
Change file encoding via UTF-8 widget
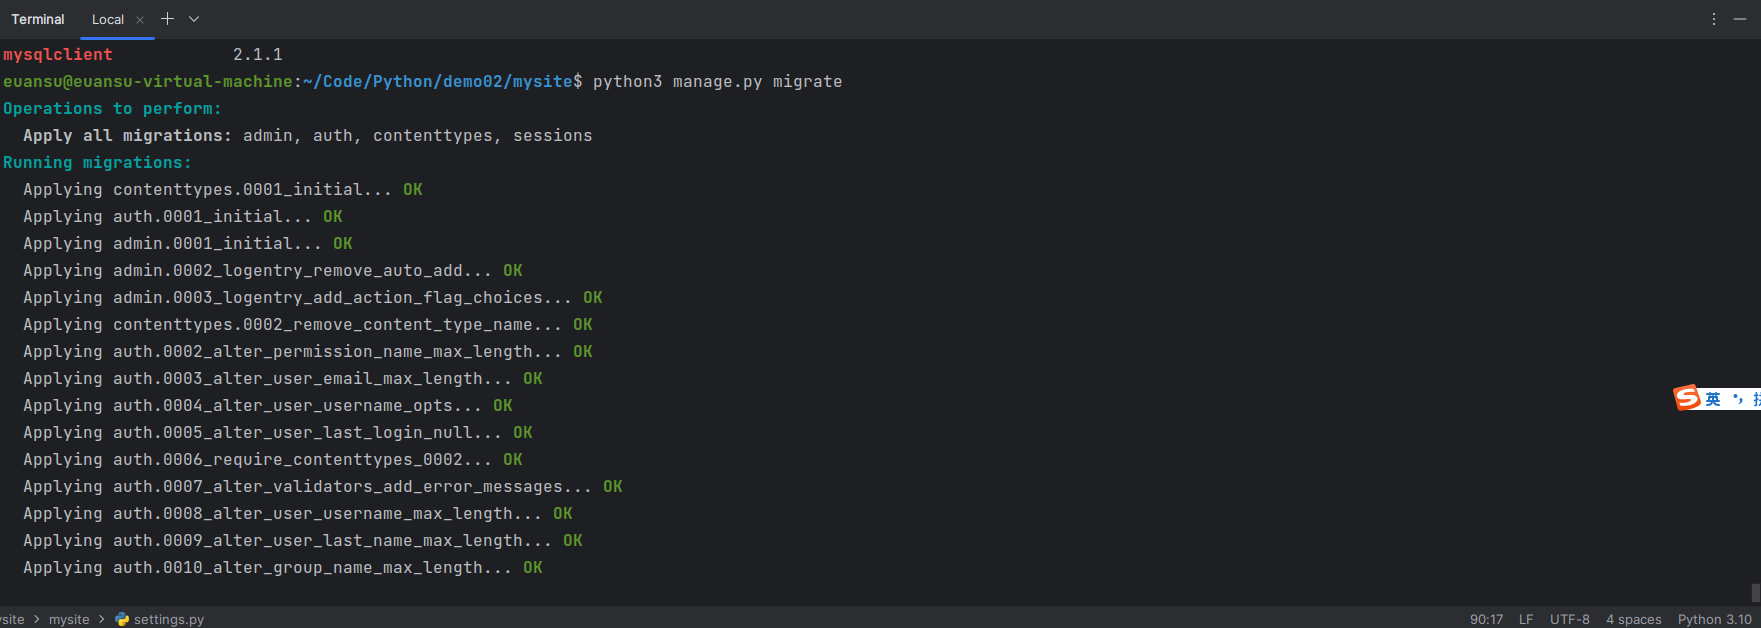[x=1569, y=619]
